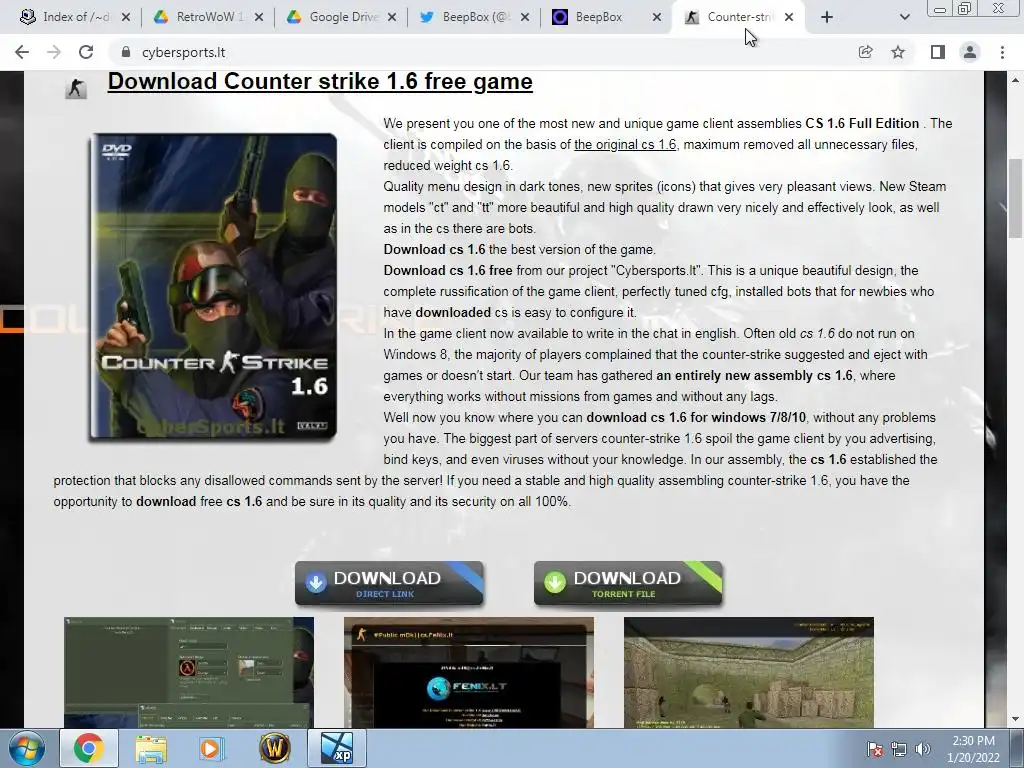Expand the tab search dropdown arrow
Image resolution: width=1024 pixels, height=768 pixels.
[904, 17]
